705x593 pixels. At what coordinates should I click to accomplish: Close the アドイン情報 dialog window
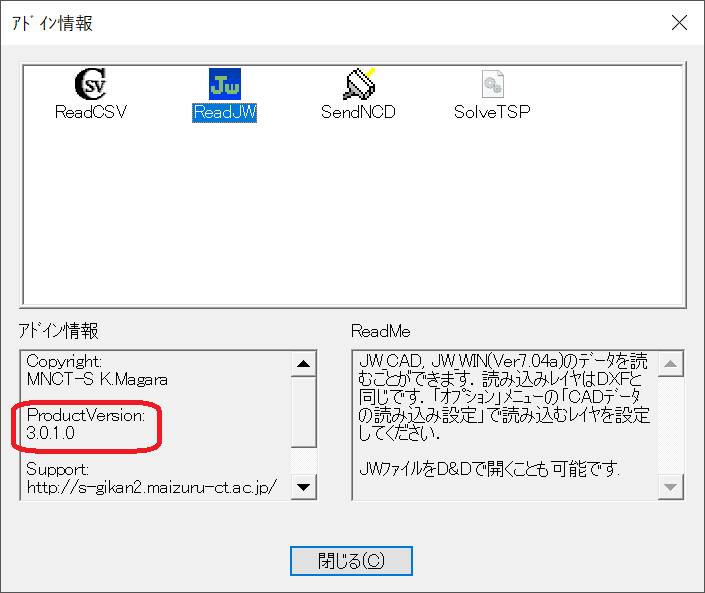[x=679, y=22]
